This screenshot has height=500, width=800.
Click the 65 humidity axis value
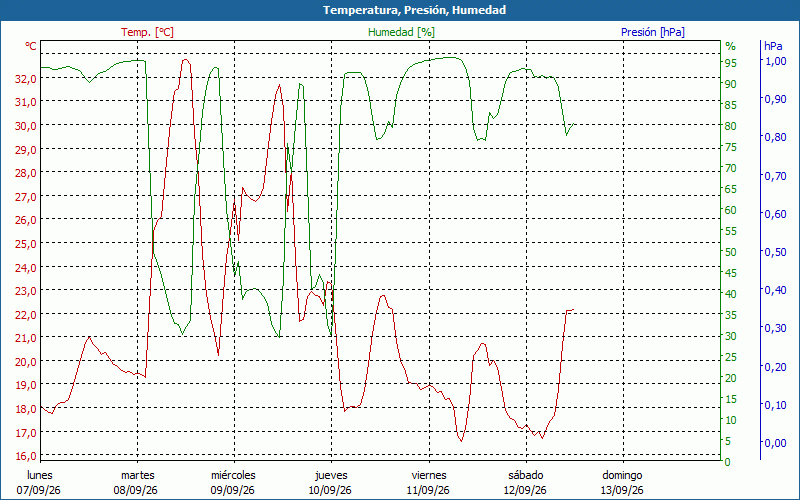pyautogui.click(x=731, y=189)
